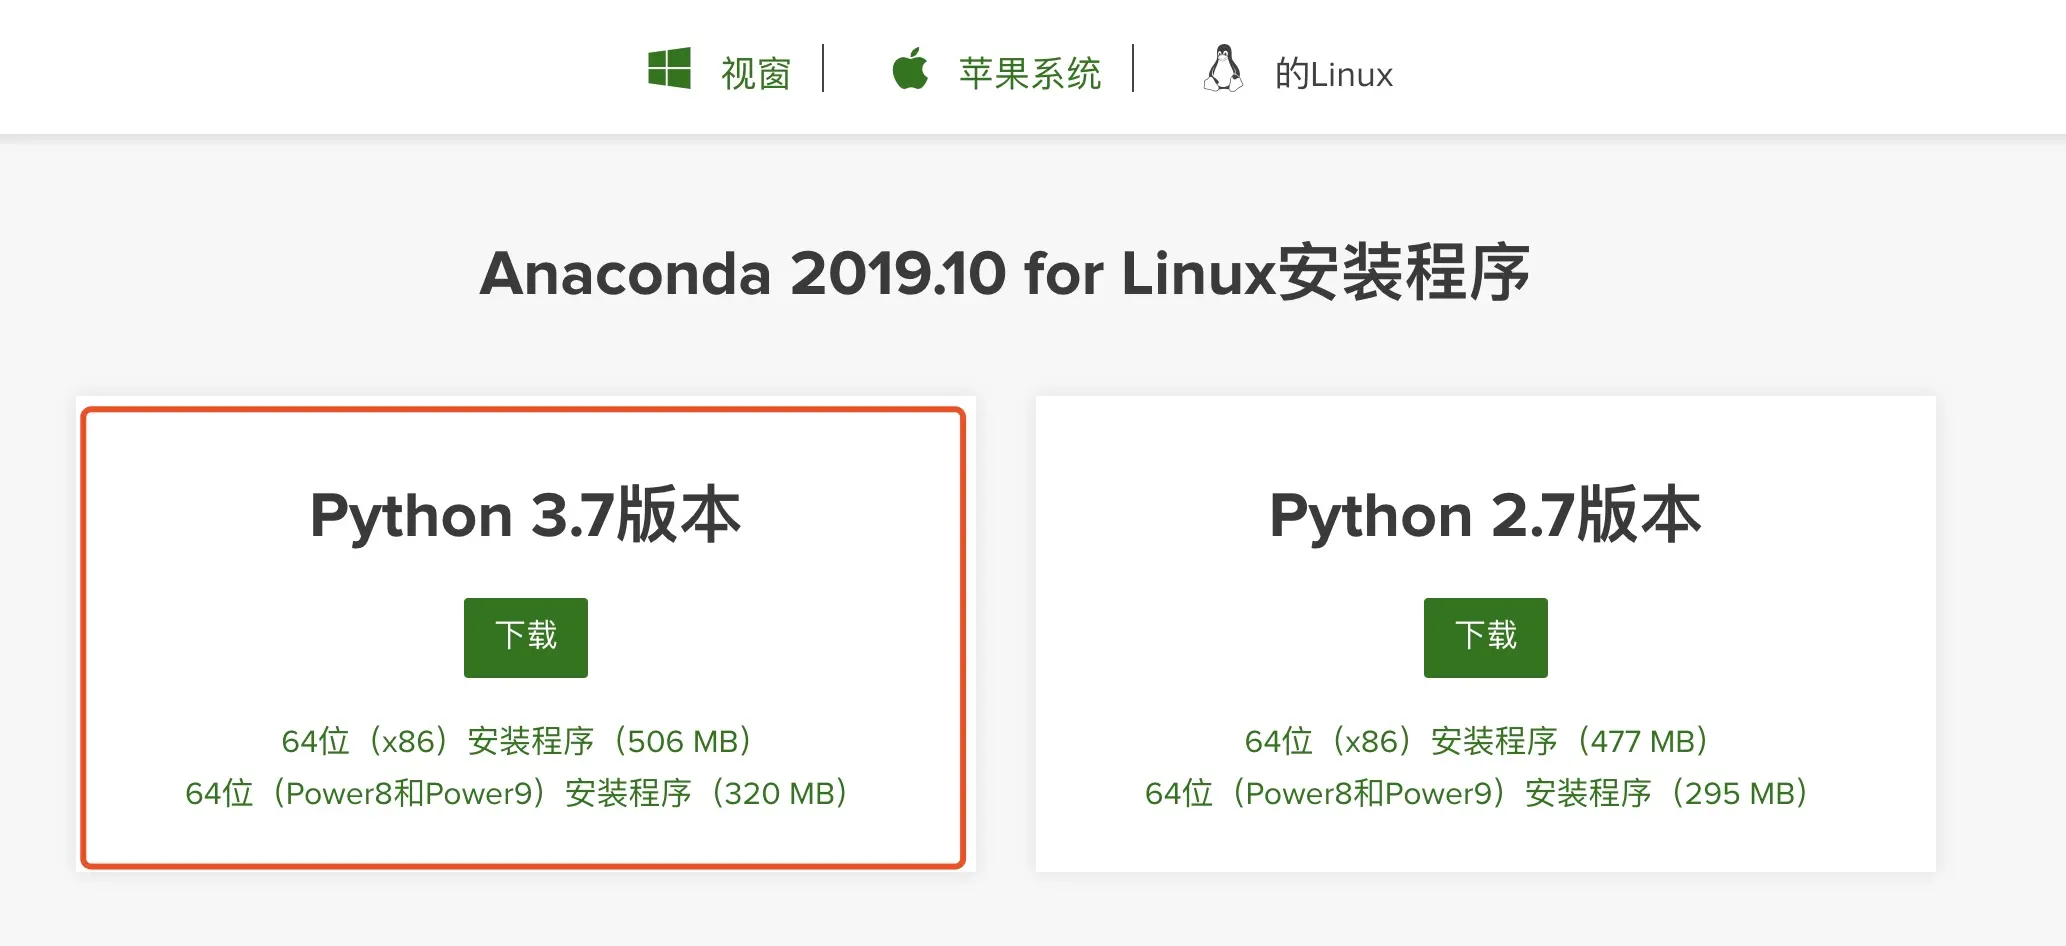This screenshot has height=946, width=2066.
Task: Click the divider line after 苹果系统
Action: click(1133, 68)
